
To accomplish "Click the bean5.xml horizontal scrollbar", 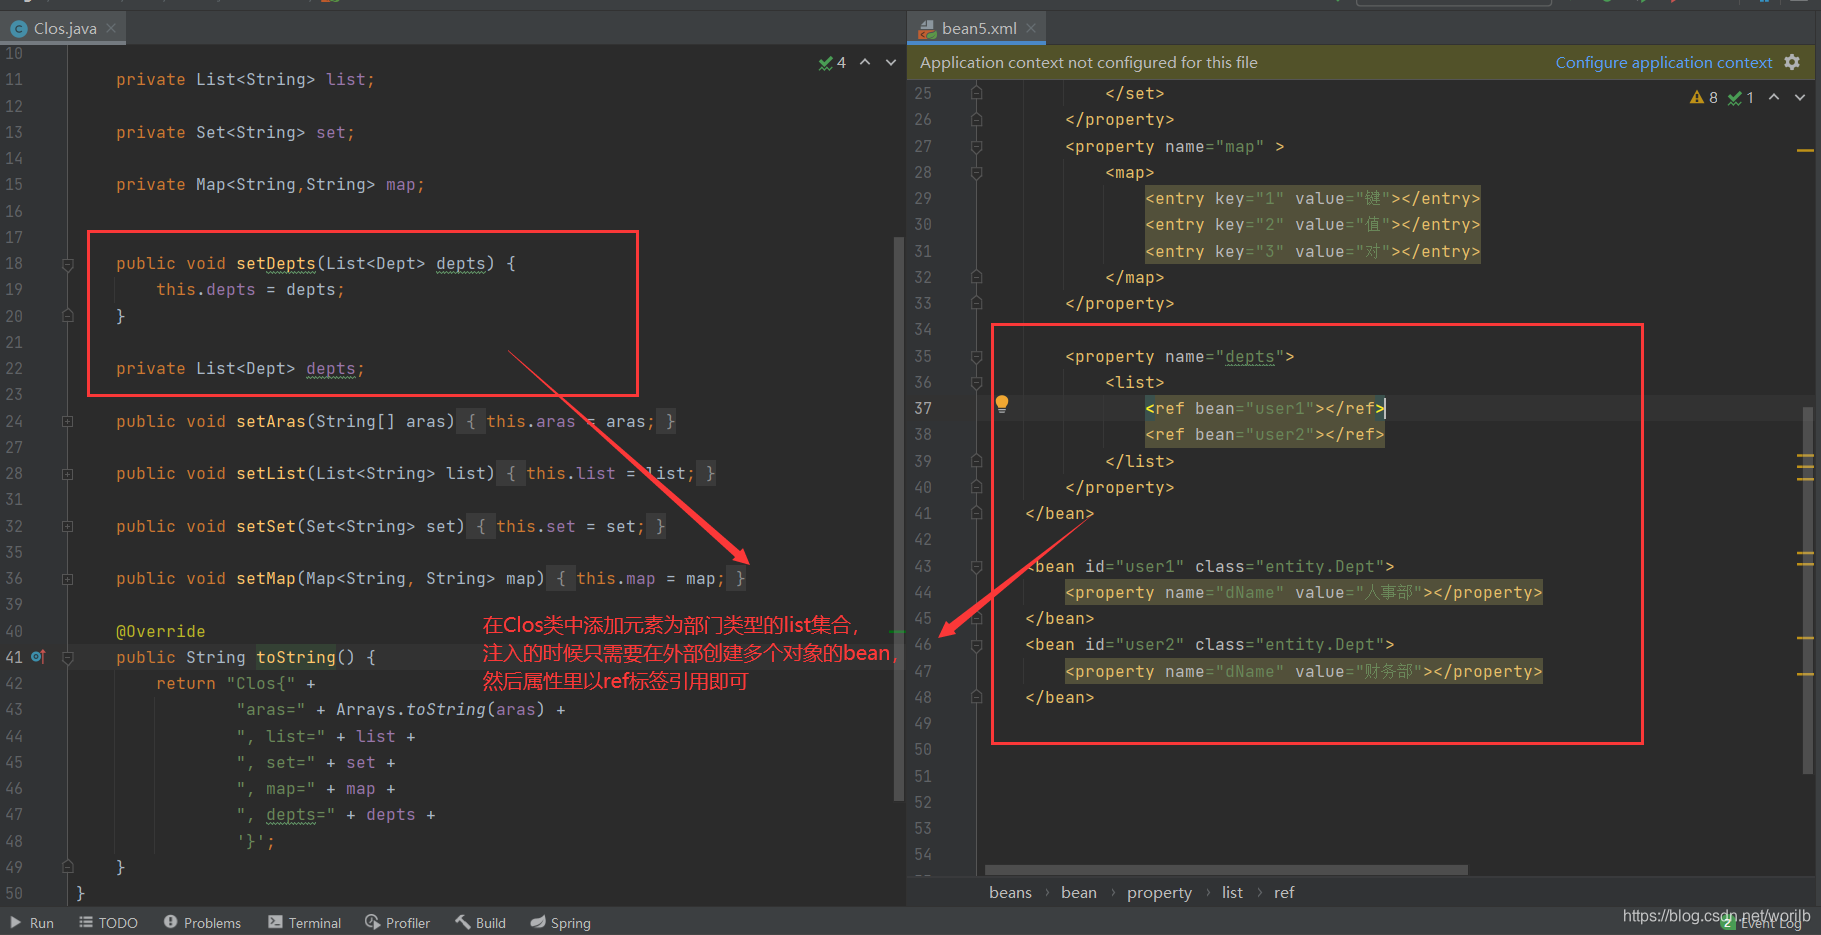I will (1226, 870).
